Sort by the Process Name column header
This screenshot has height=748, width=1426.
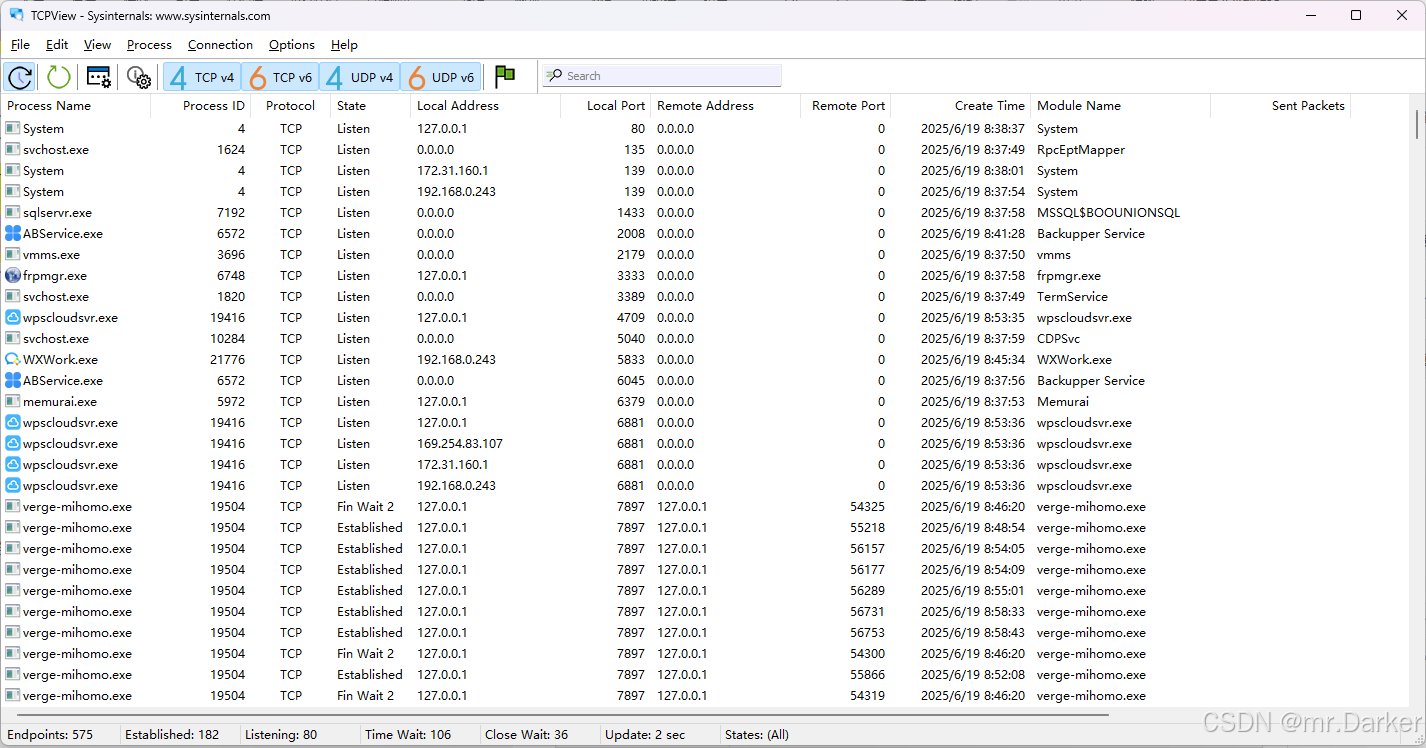point(48,105)
